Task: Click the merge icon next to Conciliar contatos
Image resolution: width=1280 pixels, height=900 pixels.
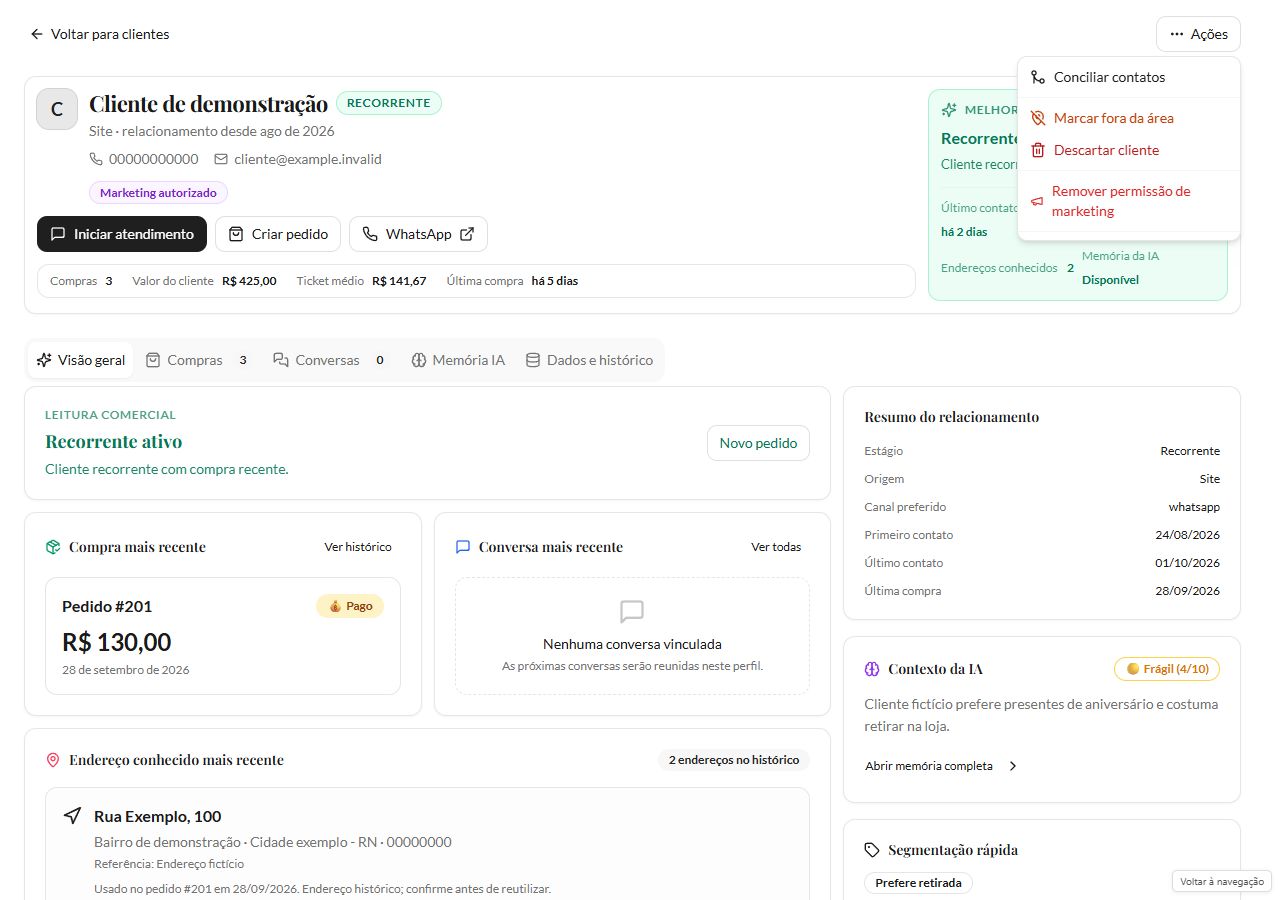Action: coord(1038,77)
